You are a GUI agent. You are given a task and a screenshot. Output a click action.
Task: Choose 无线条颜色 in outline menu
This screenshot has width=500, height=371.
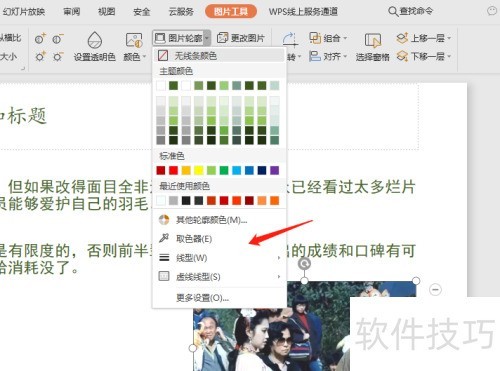[x=220, y=55]
